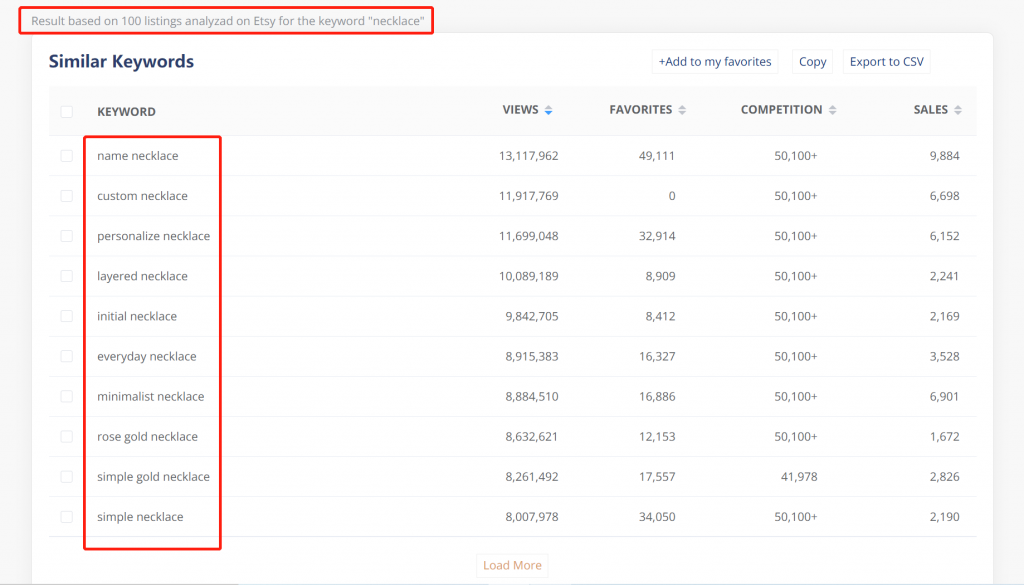
Task: Select the everyday necklace keyword text
Action: tap(146, 356)
